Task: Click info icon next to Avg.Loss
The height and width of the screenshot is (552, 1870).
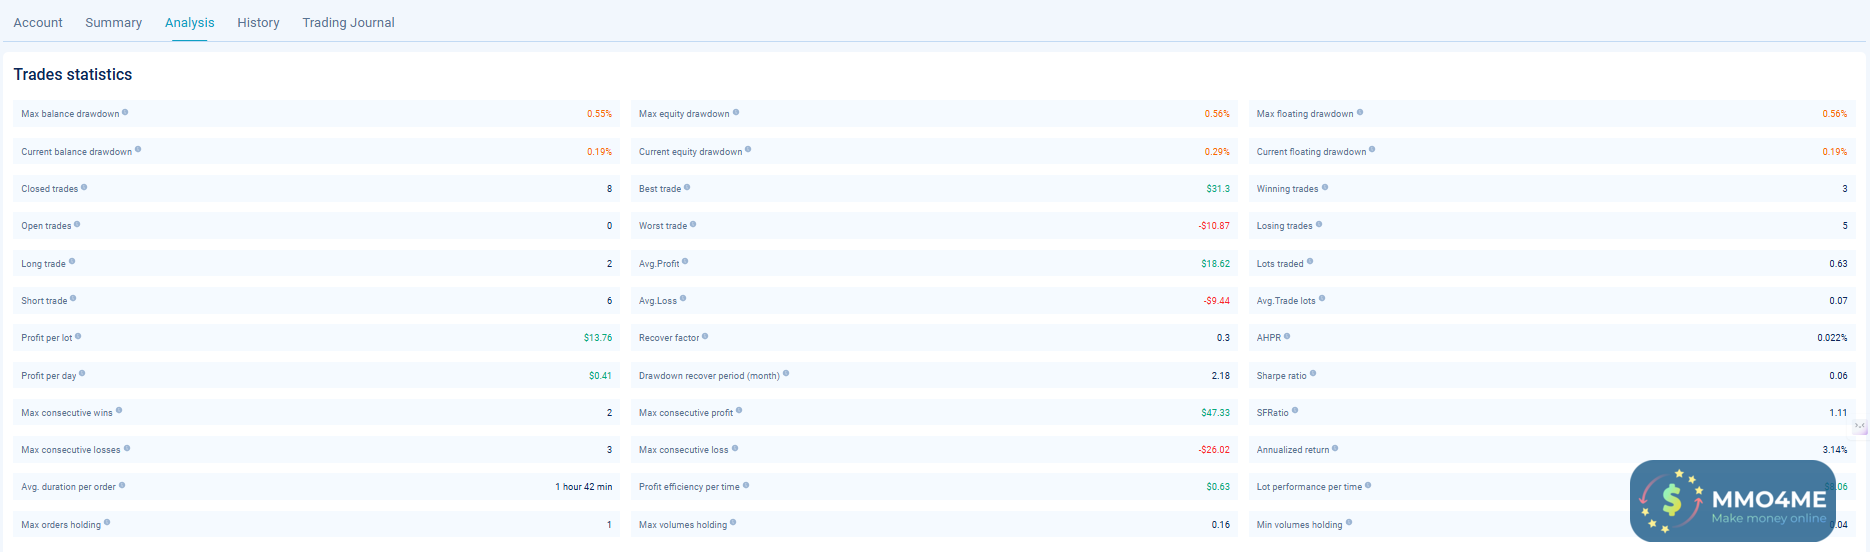Action: 683,299
